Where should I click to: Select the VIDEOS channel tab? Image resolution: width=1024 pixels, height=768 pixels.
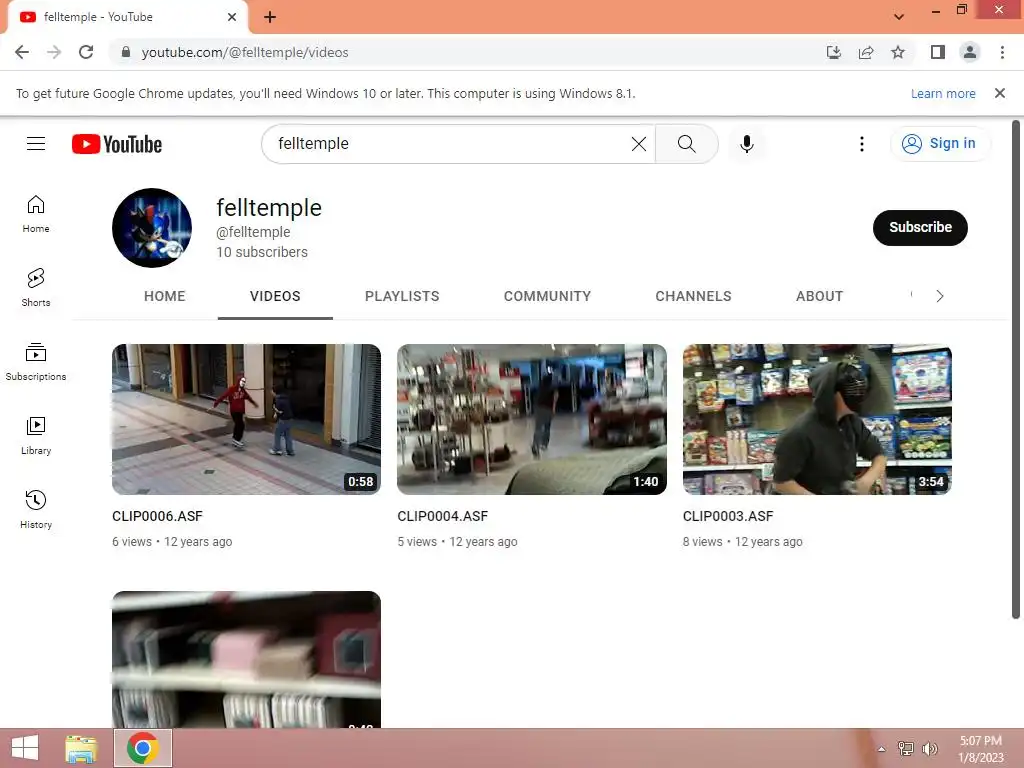(275, 296)
